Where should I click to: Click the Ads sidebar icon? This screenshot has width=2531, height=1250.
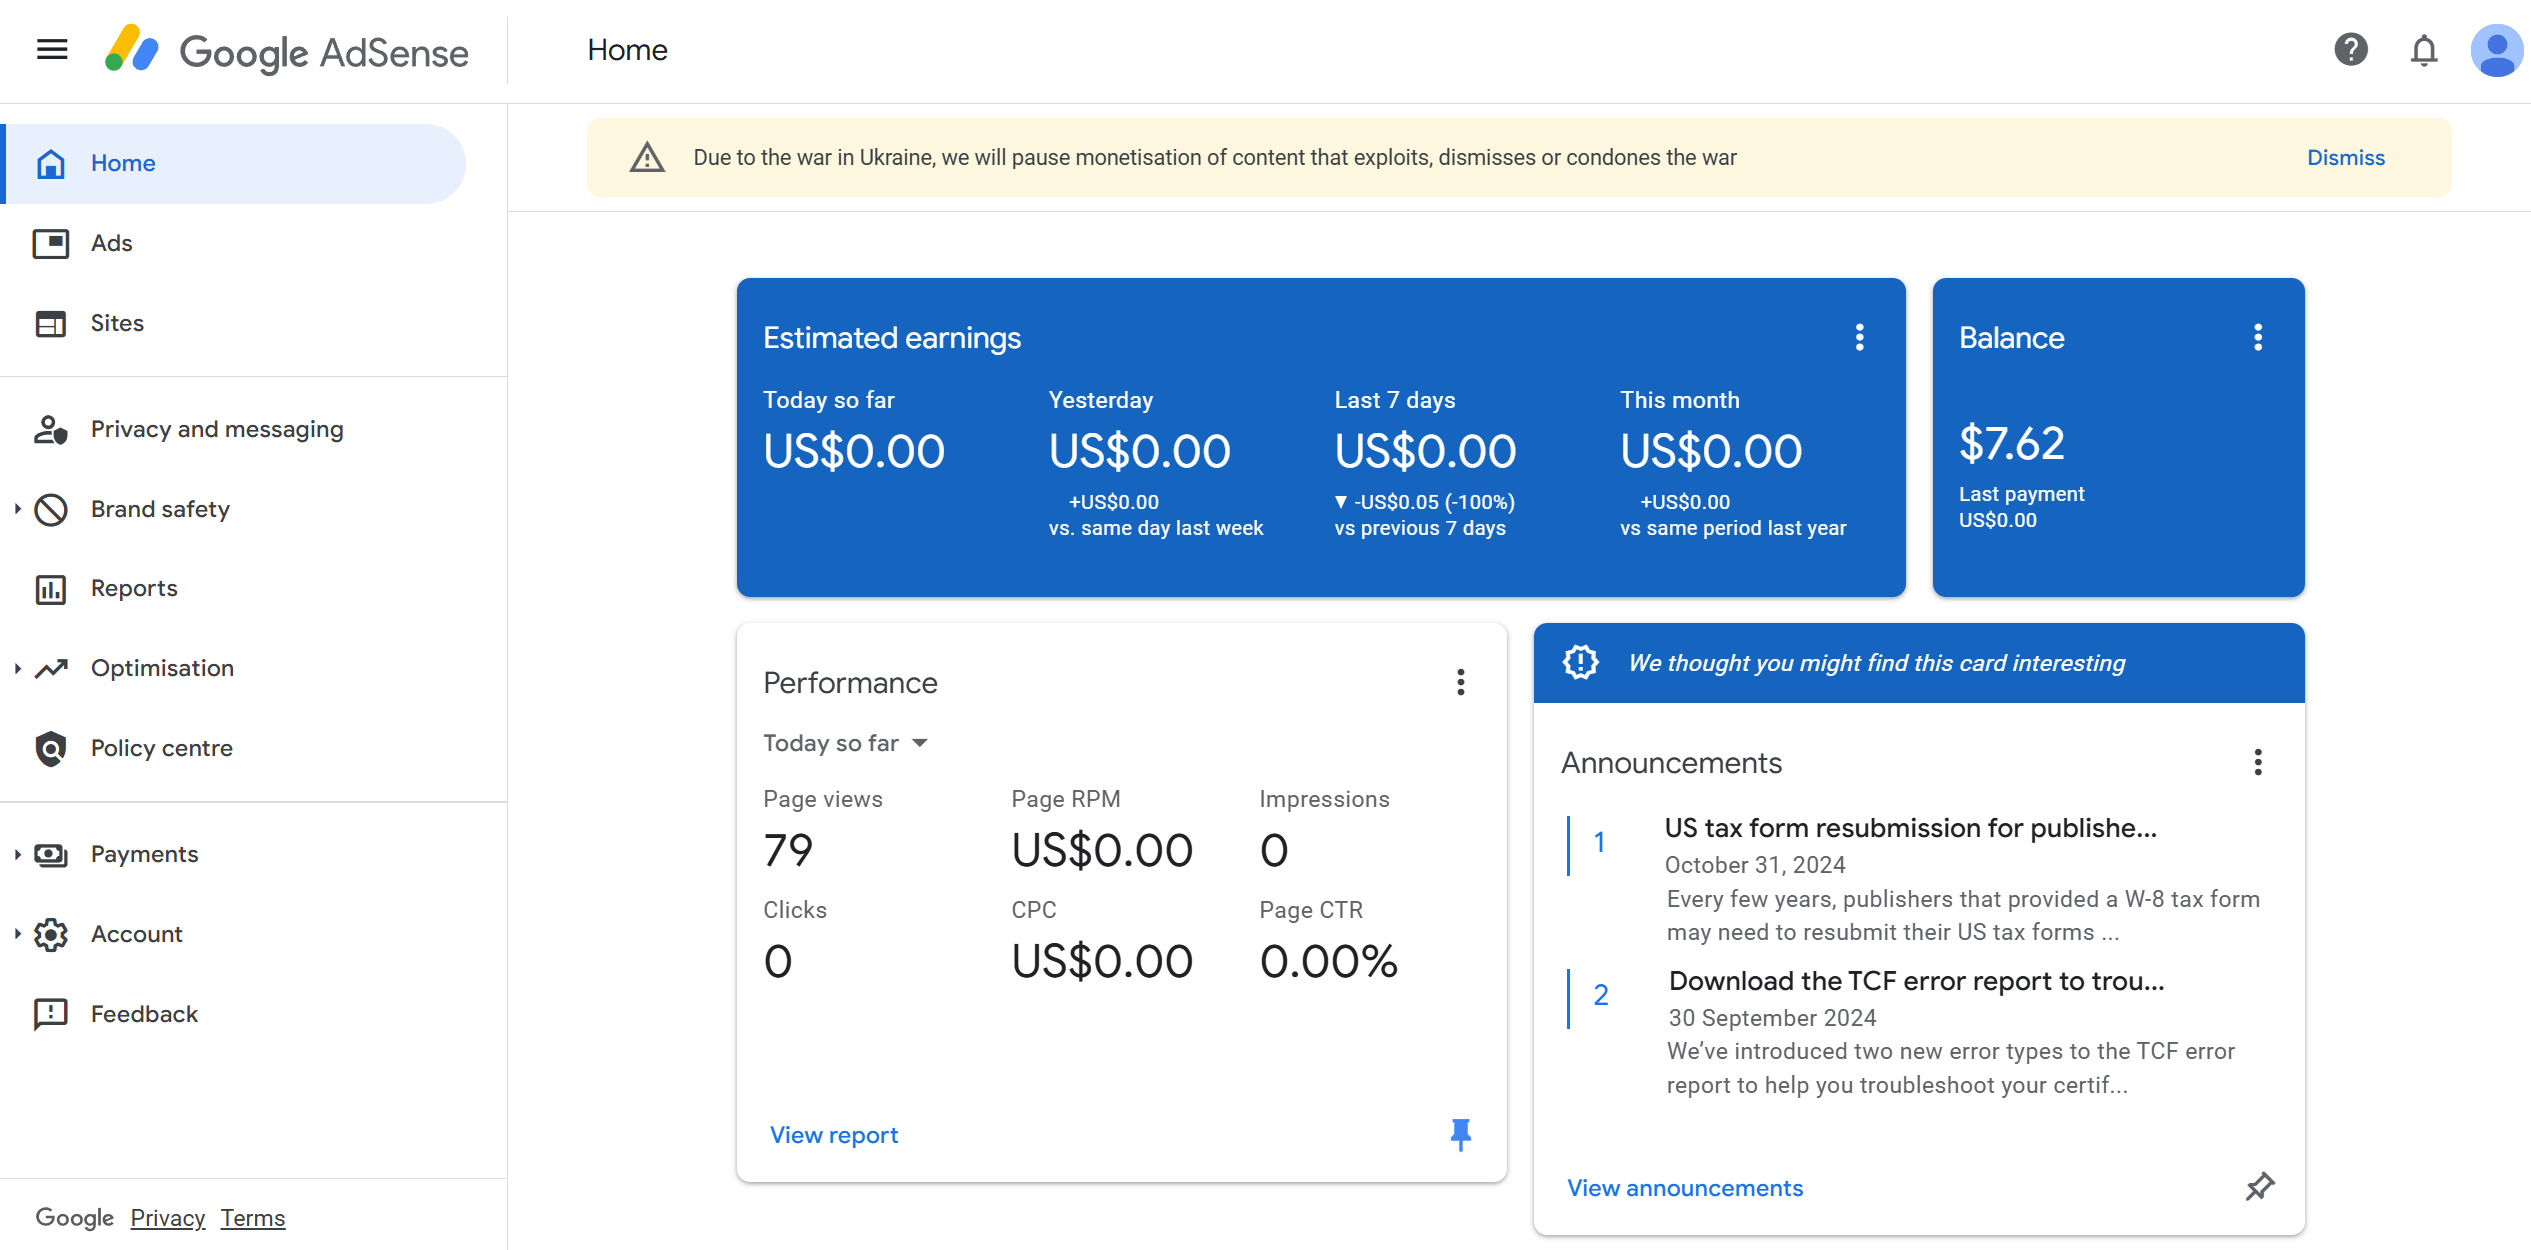(x=51, y=243)
